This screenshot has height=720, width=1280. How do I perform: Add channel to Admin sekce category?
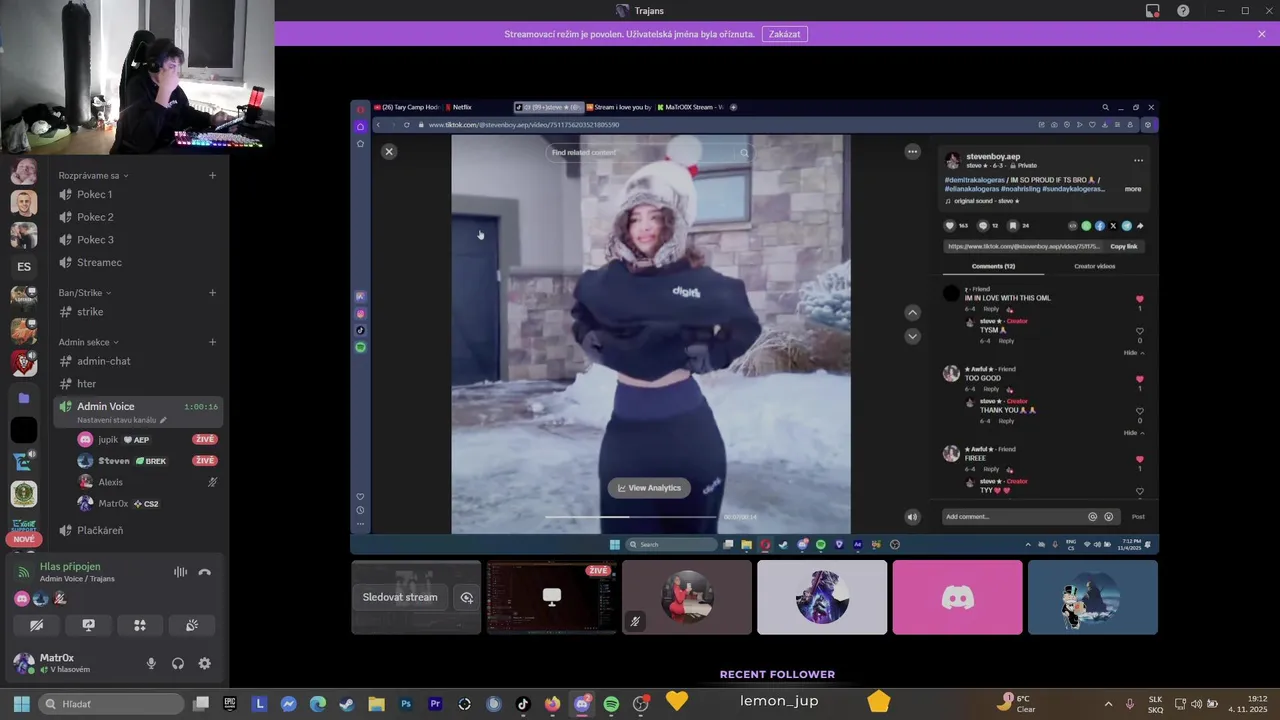coord(212,342)
